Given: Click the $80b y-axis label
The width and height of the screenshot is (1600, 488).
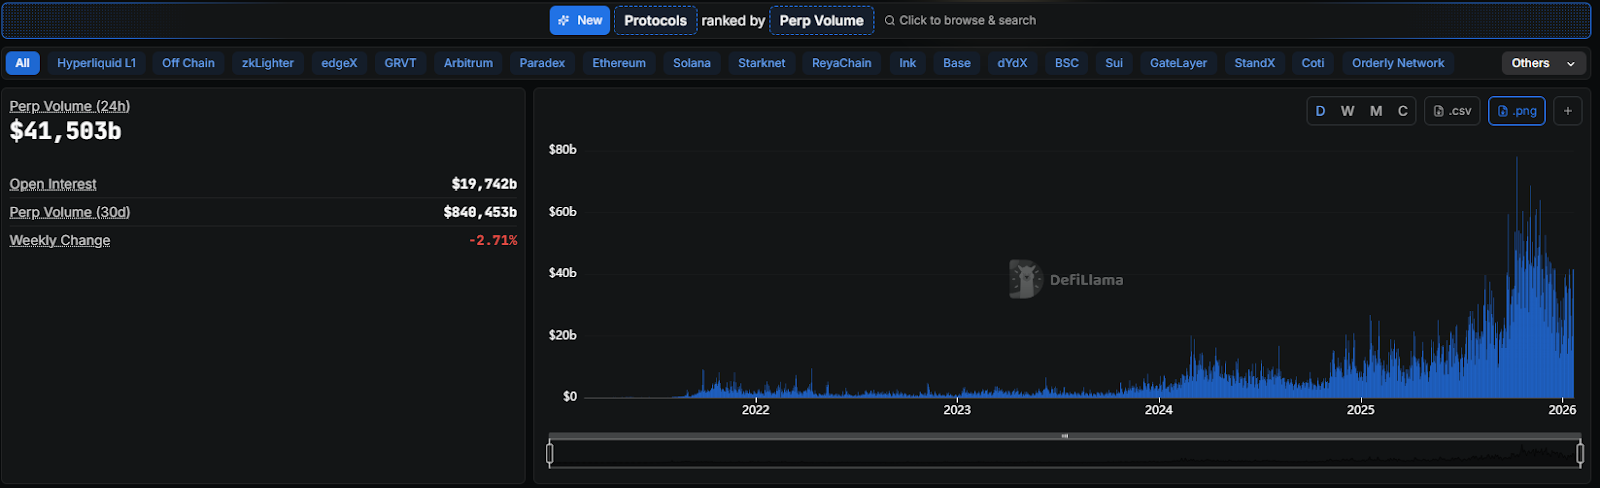Looking at the screenshot, I should click(563, 149).
